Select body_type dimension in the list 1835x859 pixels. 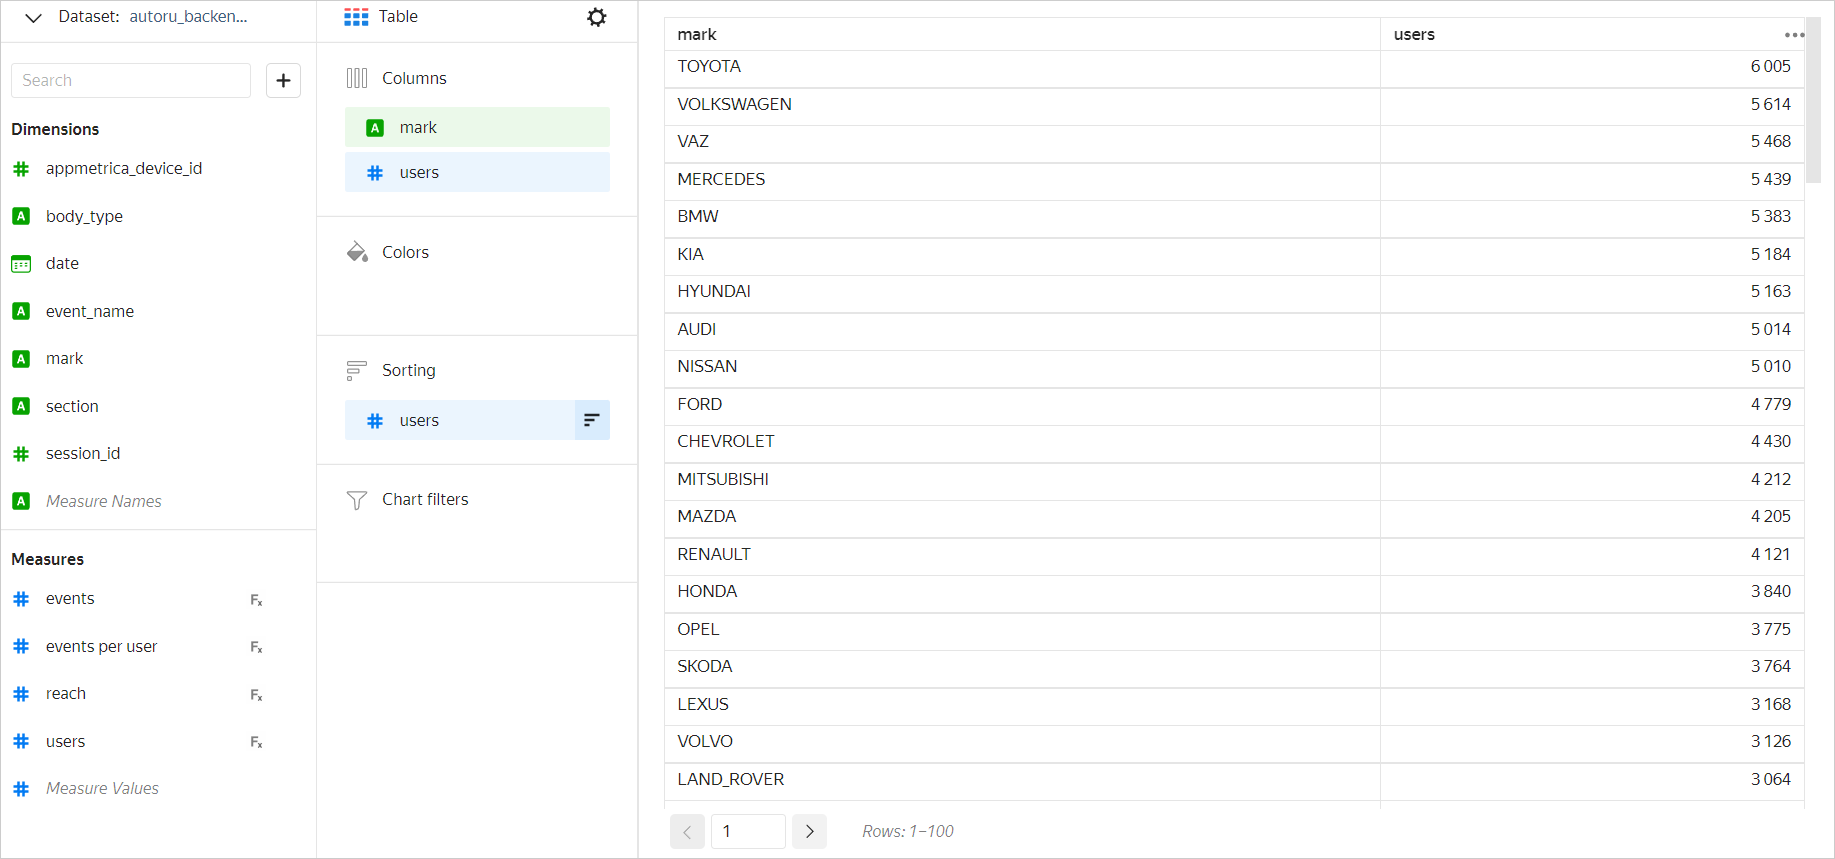point(84,217)
